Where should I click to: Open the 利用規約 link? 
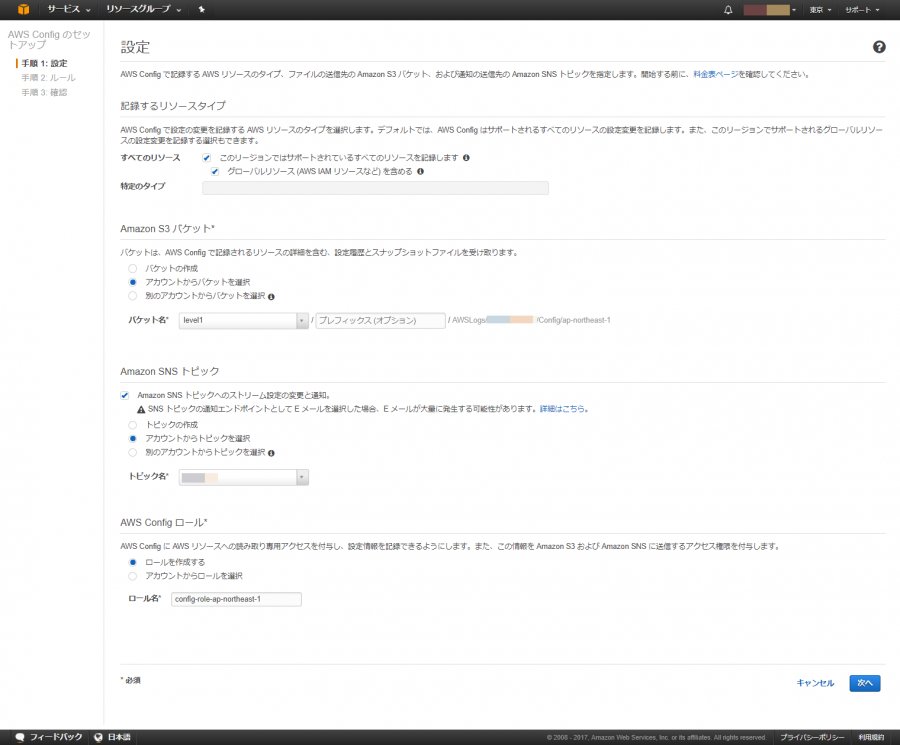(871, 738)
